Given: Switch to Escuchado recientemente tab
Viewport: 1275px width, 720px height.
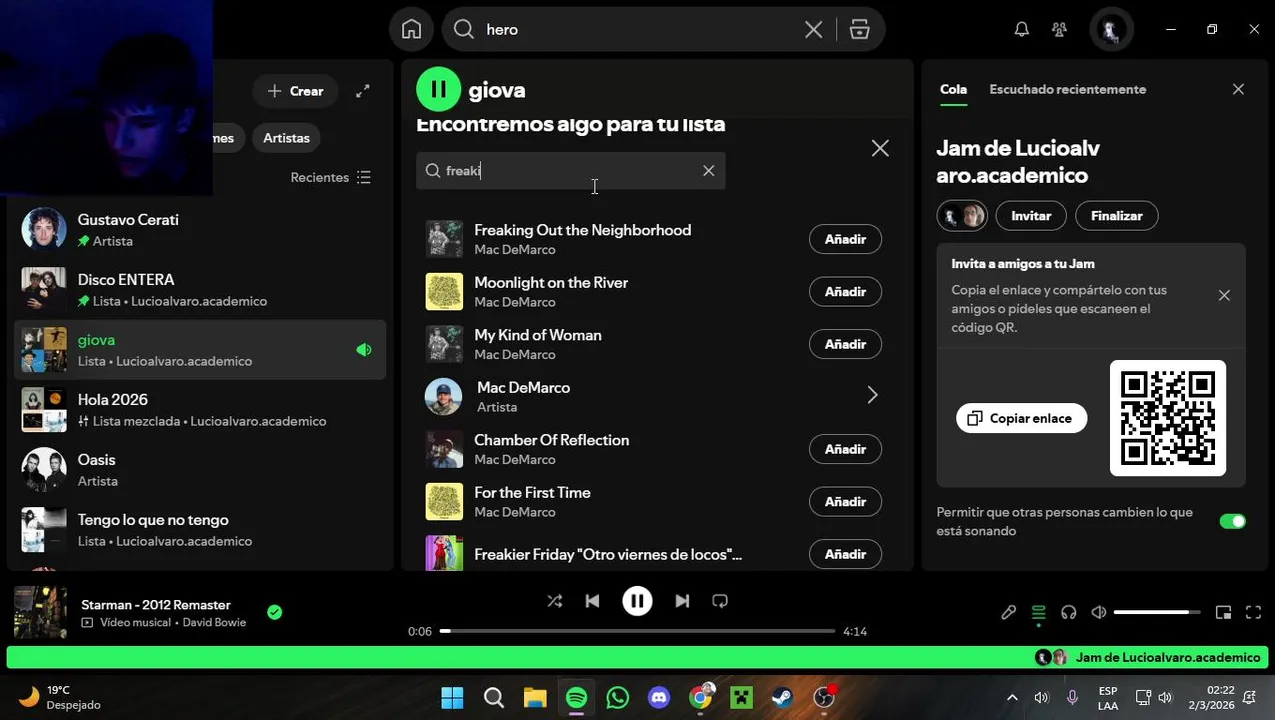Looking at the screenshot, I should coord(1067,89).
